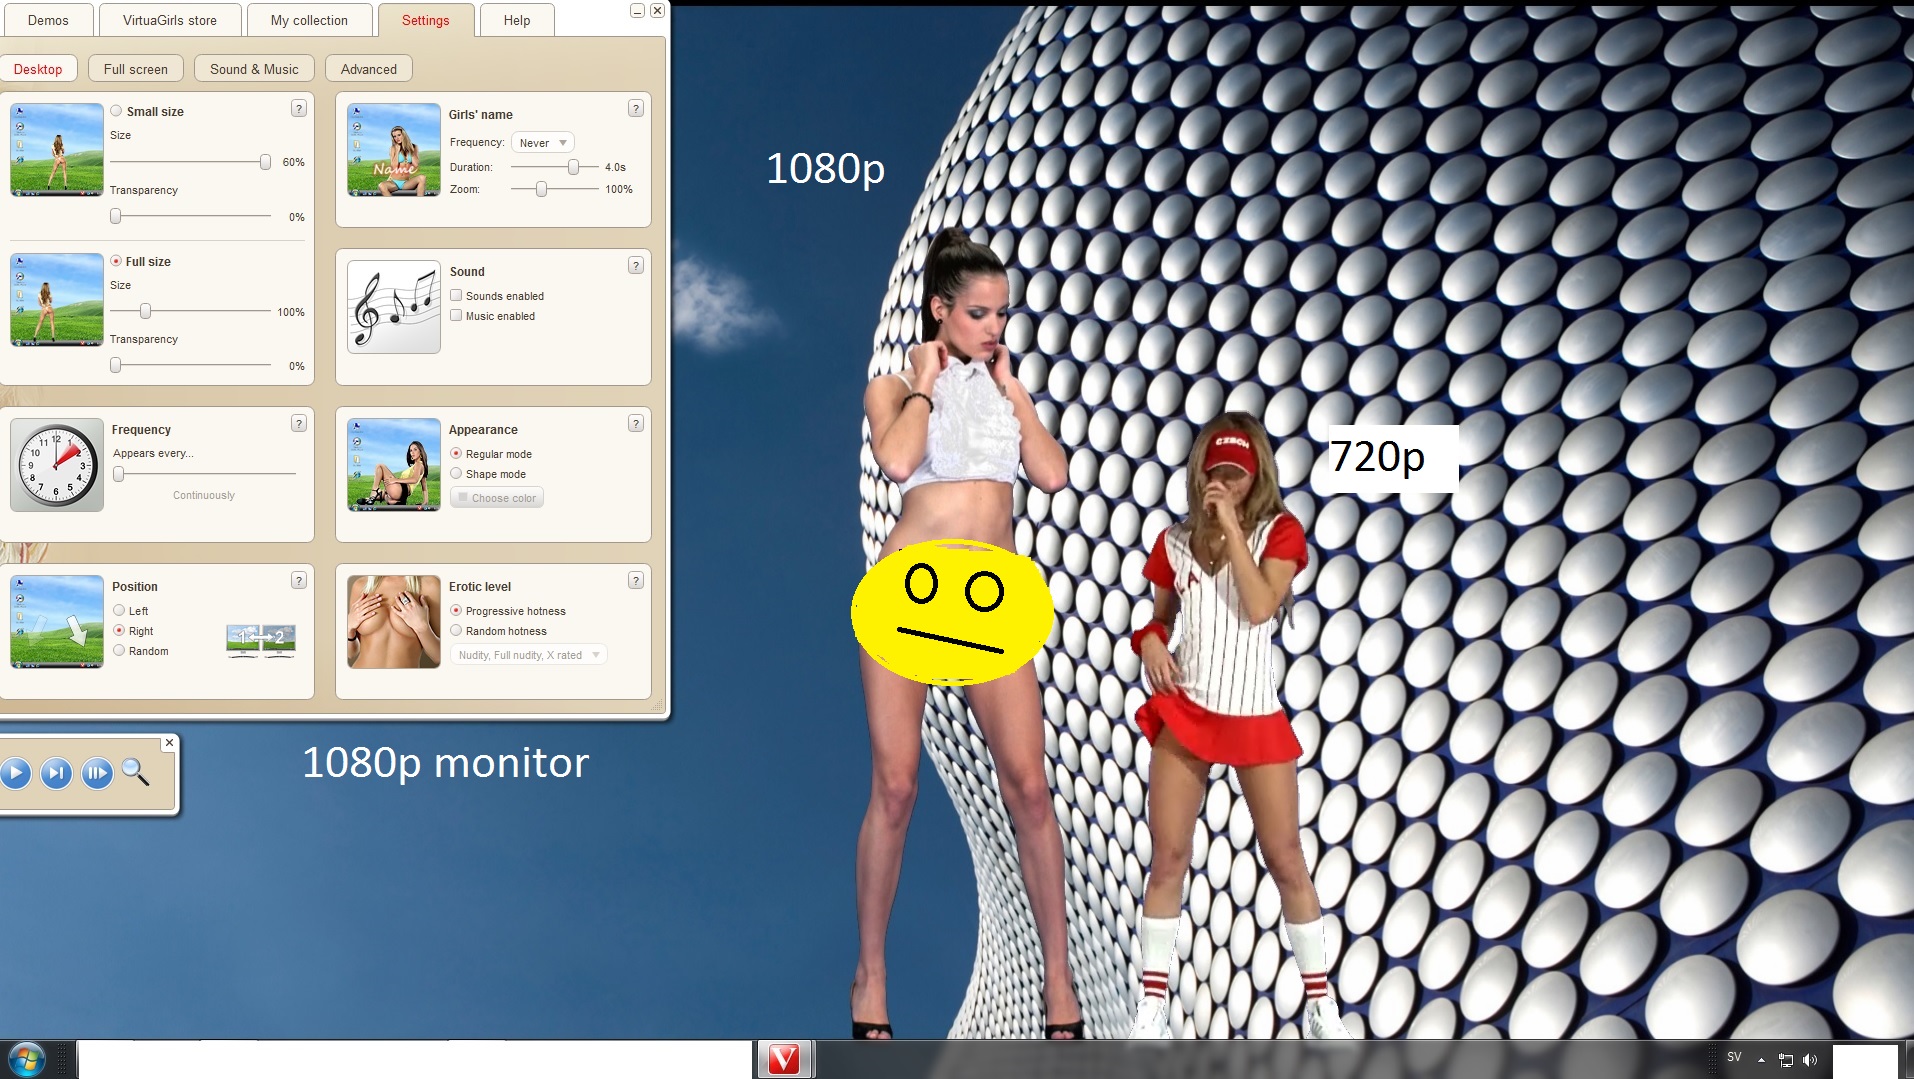This screenshot has height=1079, width=1914.
Task: Open the Windows Start orb
Action: (27, 1060)
